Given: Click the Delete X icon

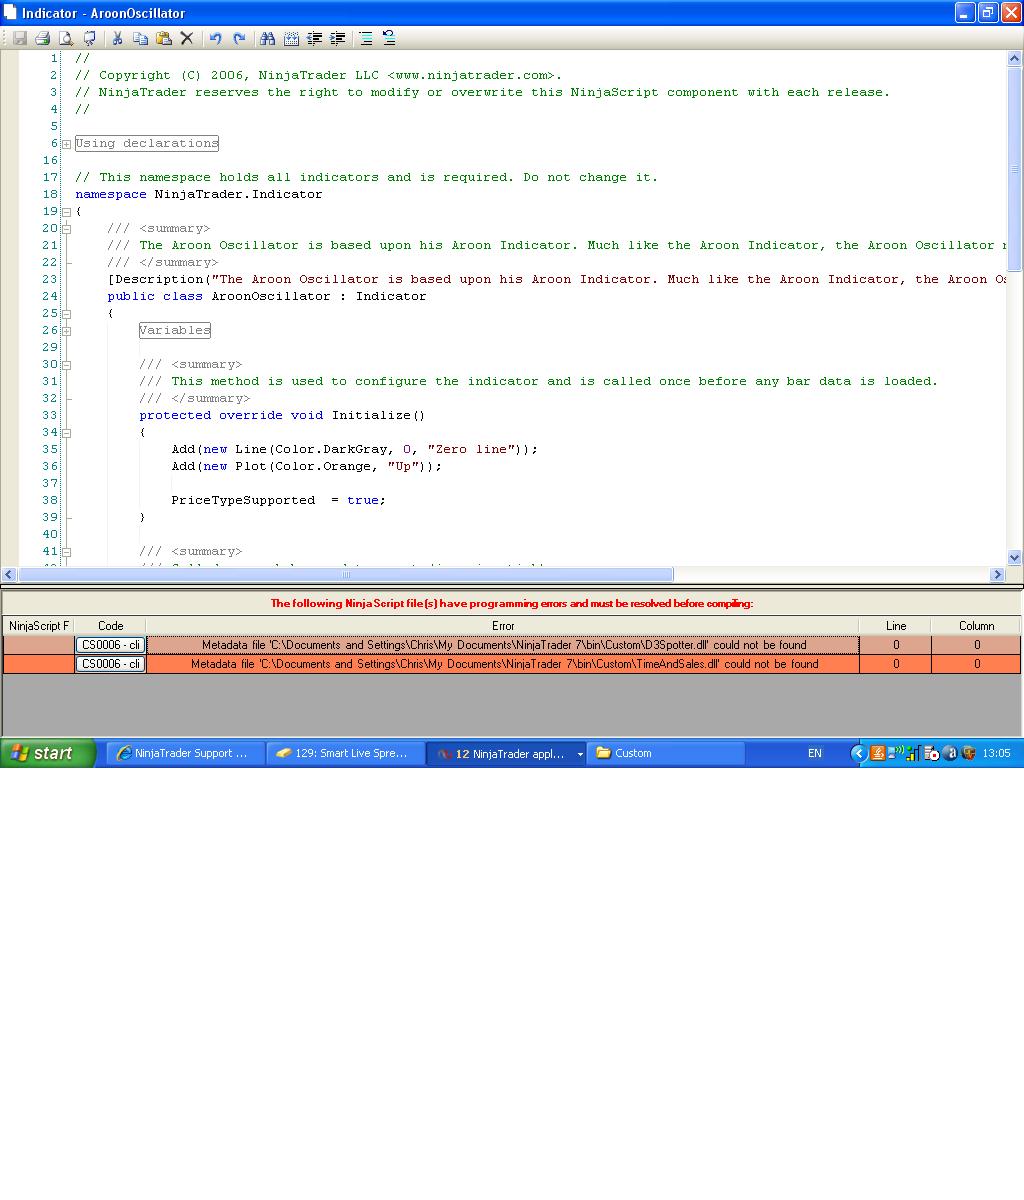Looking at the screenshot, I should coord(187,38).
